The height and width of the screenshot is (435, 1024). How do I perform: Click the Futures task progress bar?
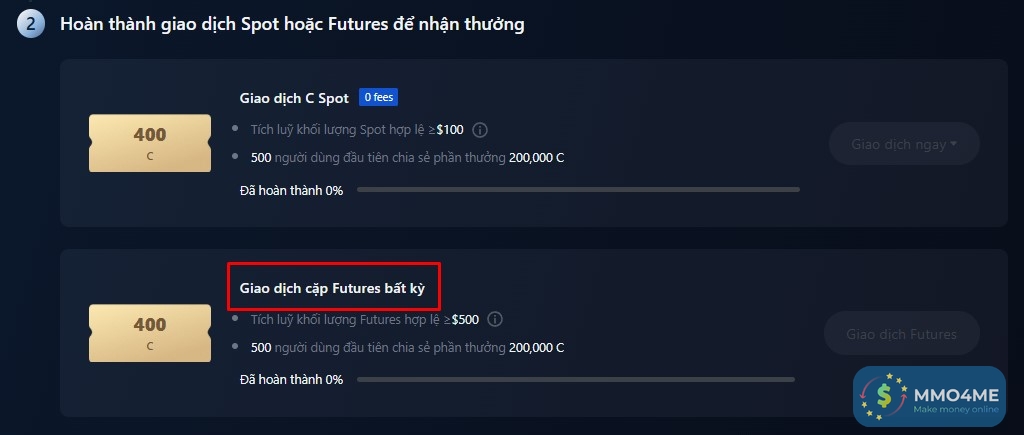click(x=575, y=379)
